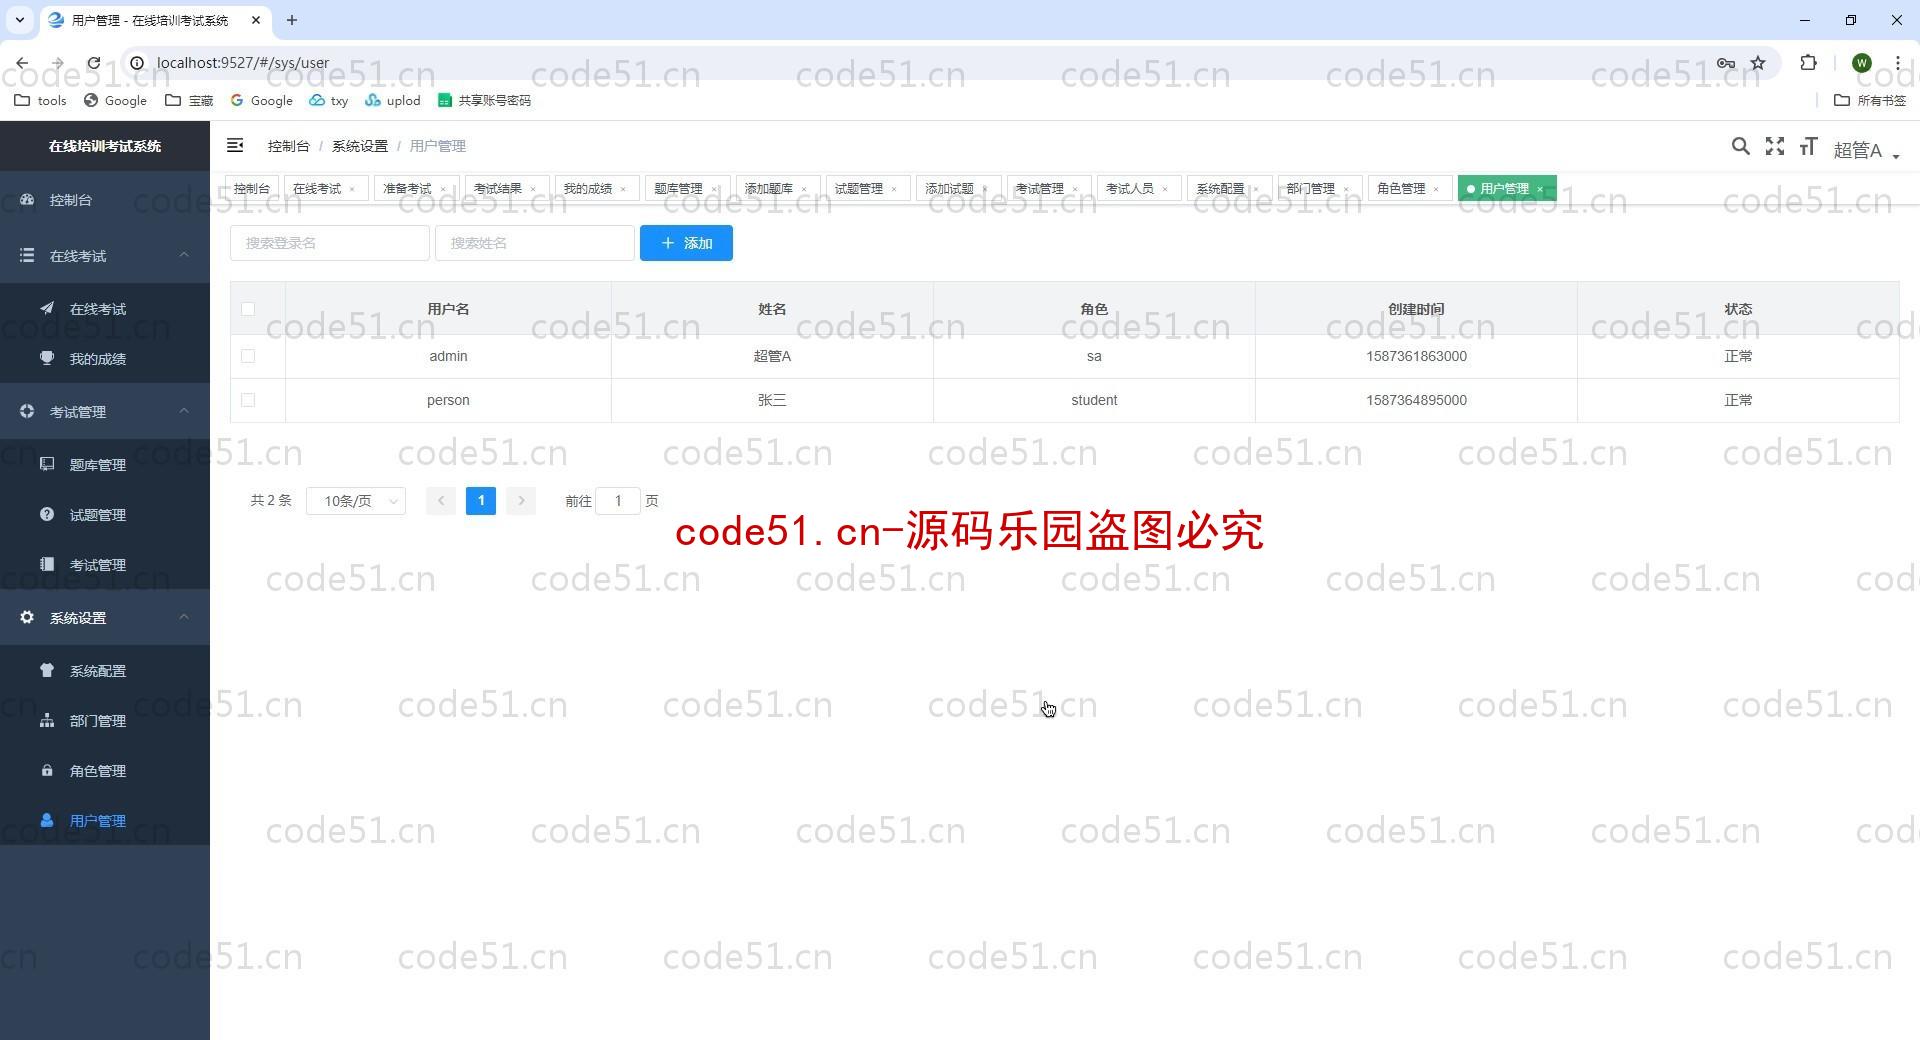The height and width of the screenshot is (1040, 1920).
Task: Collapse the 在线考试 sidebar group
Action: click(x=105, y=256)
